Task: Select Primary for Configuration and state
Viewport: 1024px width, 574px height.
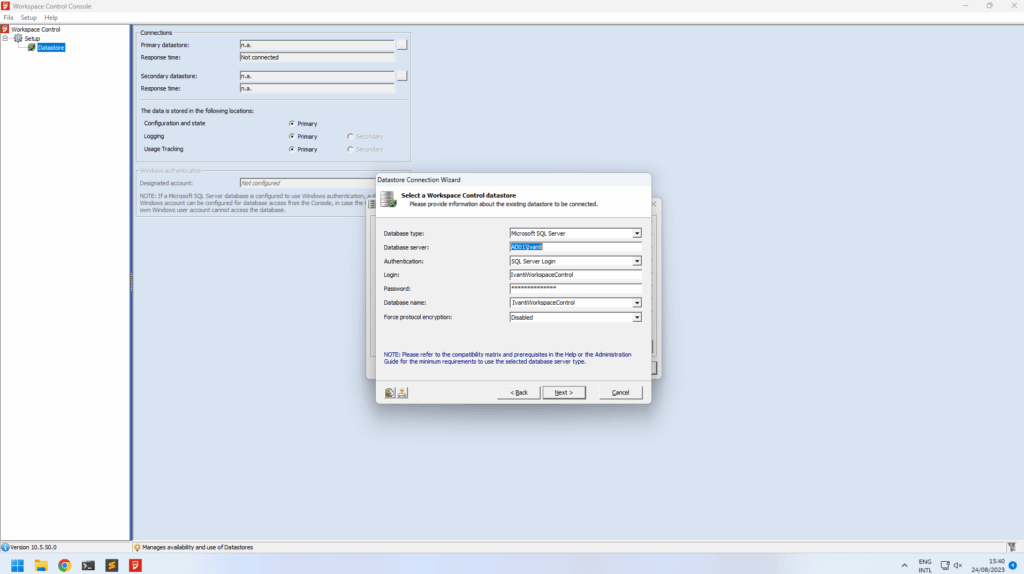Action: tap(292, 123)
